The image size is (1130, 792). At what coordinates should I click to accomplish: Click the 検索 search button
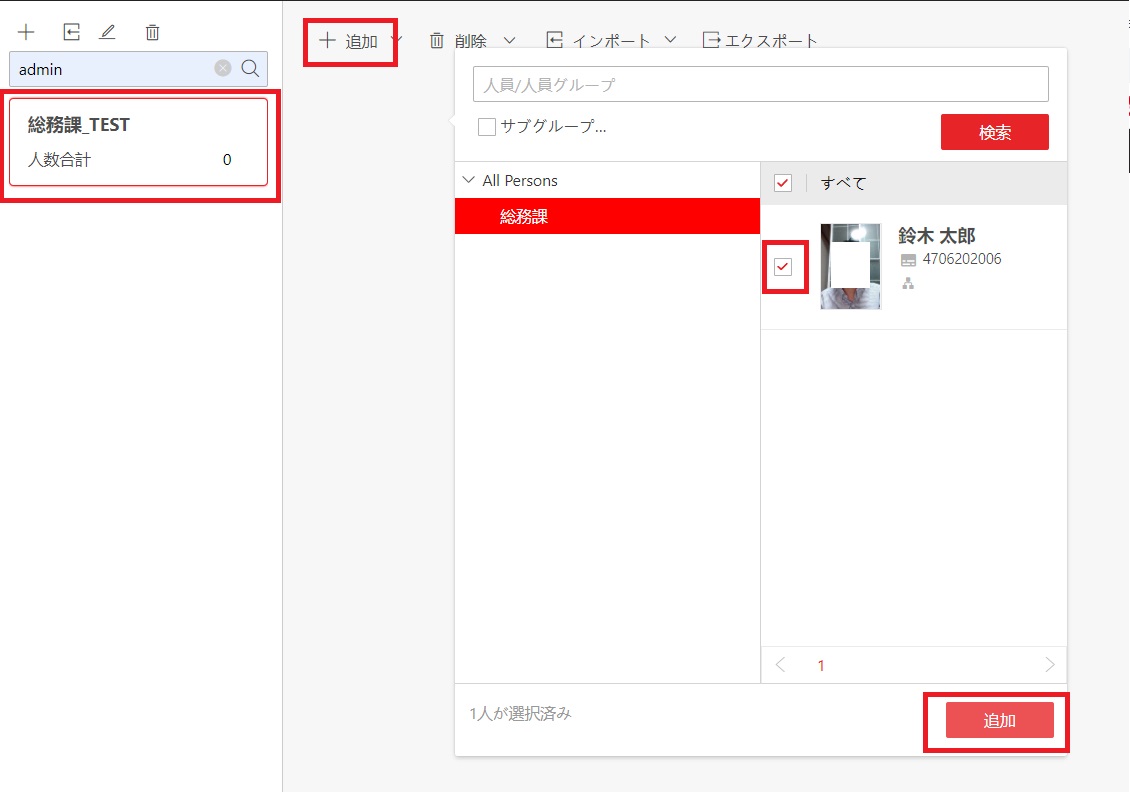coord(994,131)
